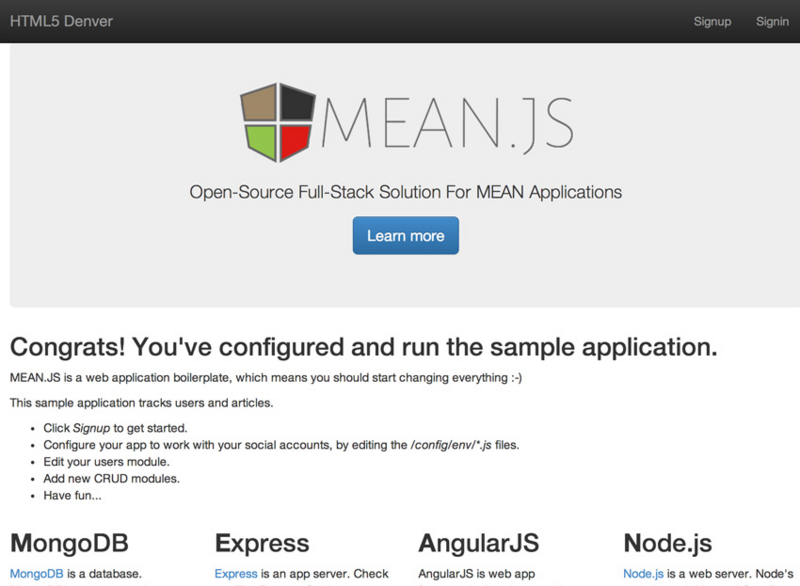Viewport: 800px width, 586px height.
Task: Click the Node.js column heading
Action: (667, 543)
